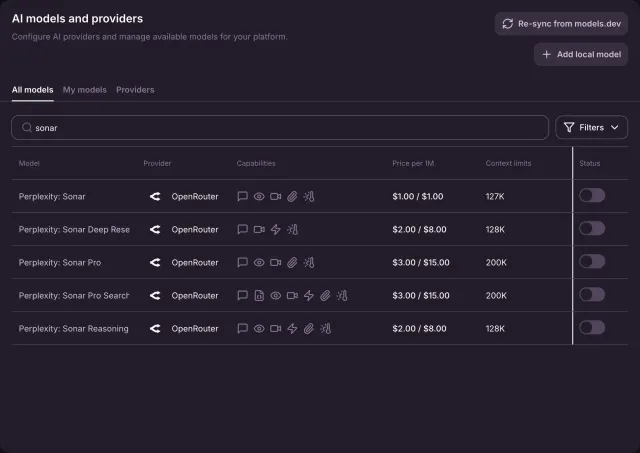Focus the search field containing sonar
Screen dimensions: 640x453
pos(280,128)
